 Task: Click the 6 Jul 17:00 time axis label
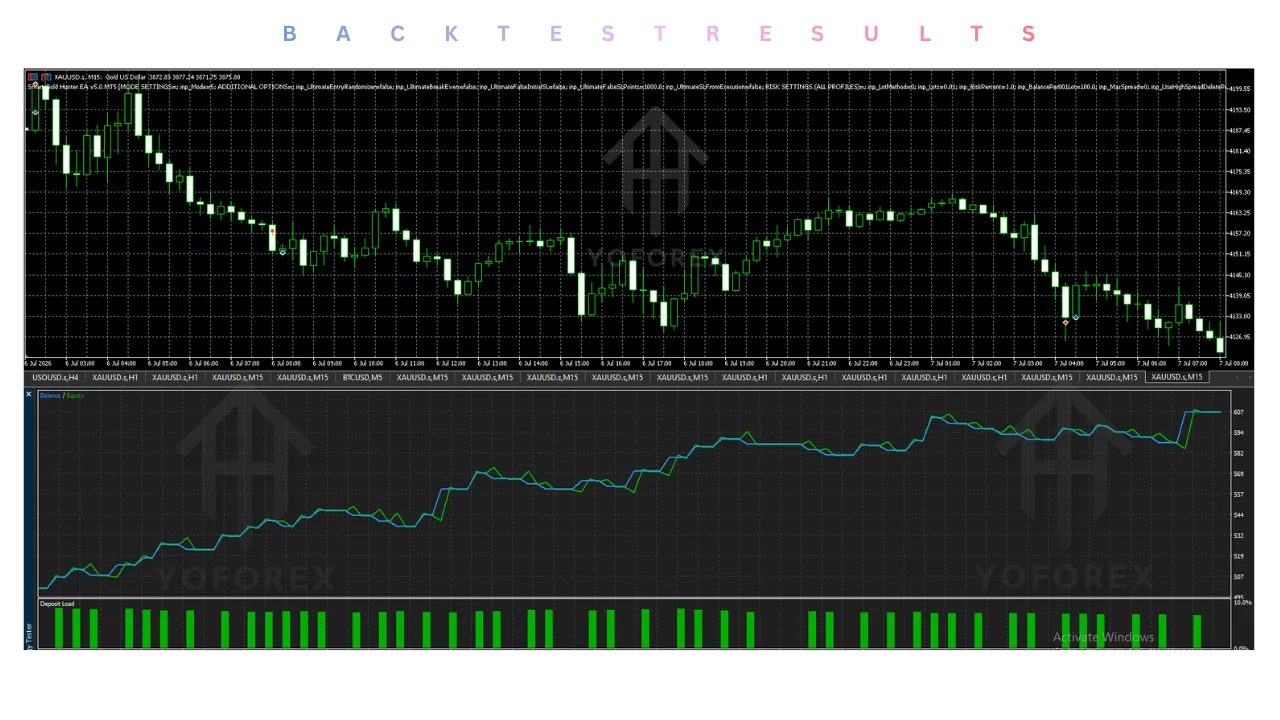click(657, 363)
